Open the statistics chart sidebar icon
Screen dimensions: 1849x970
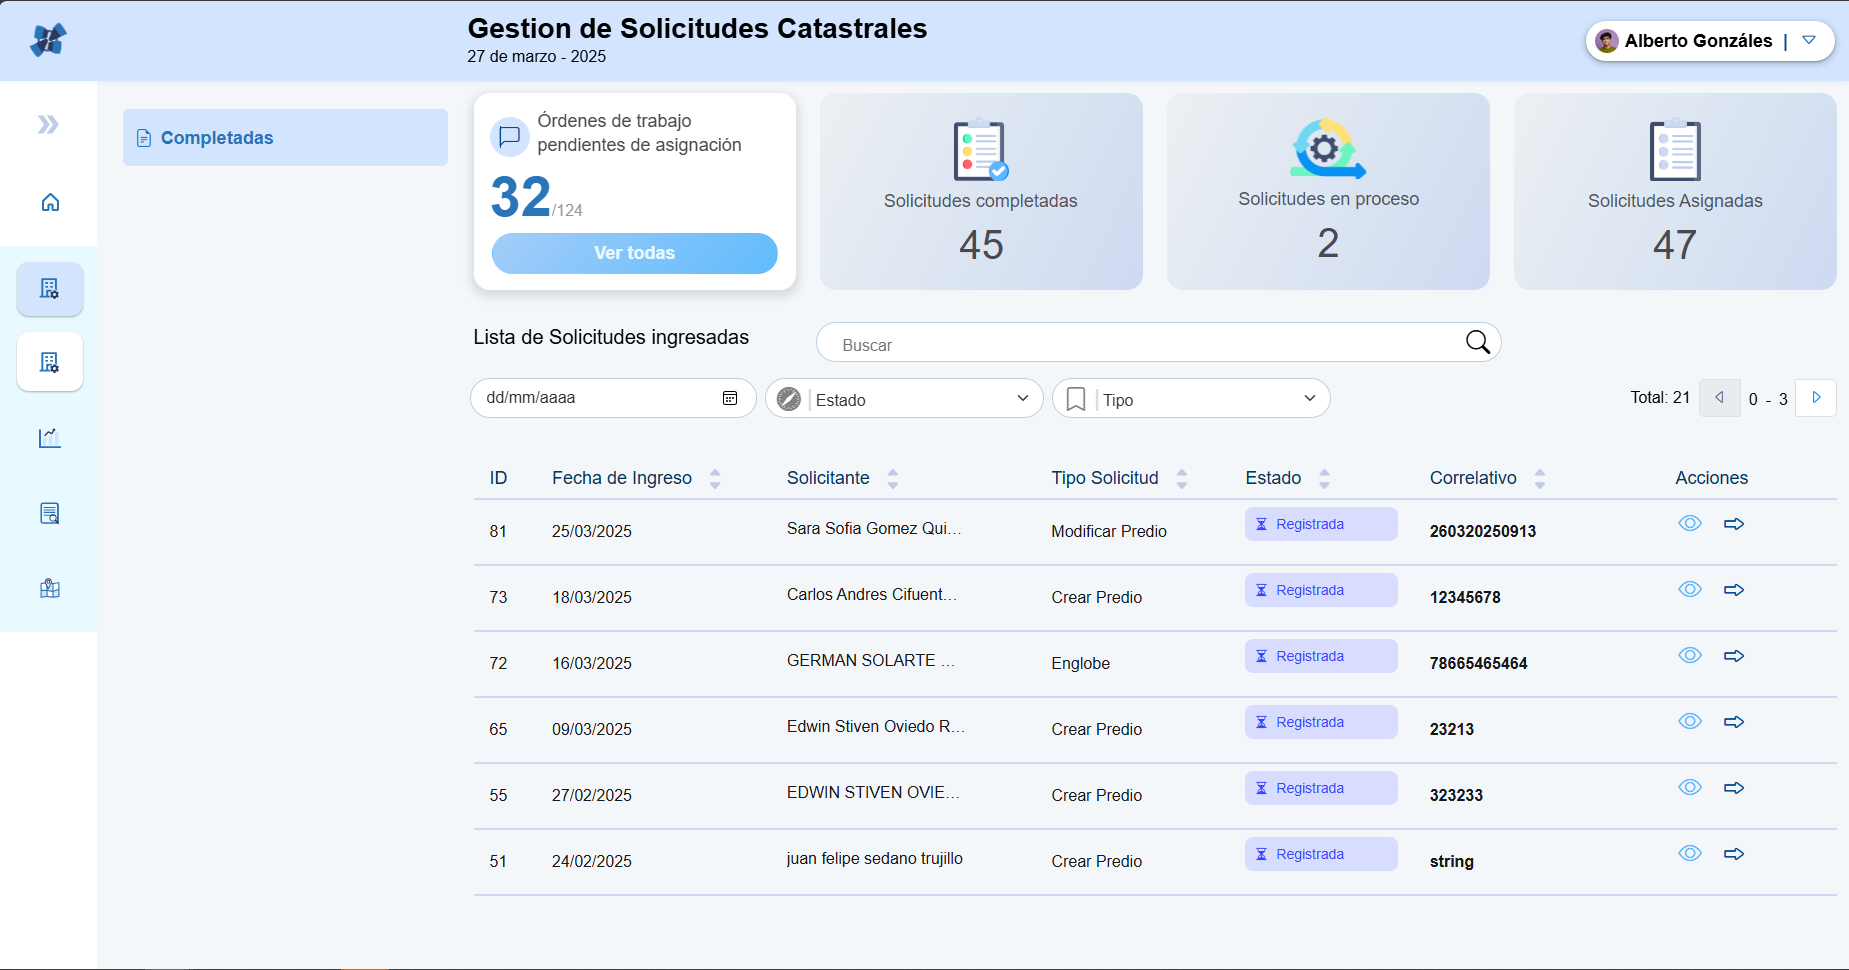point(50,438)
